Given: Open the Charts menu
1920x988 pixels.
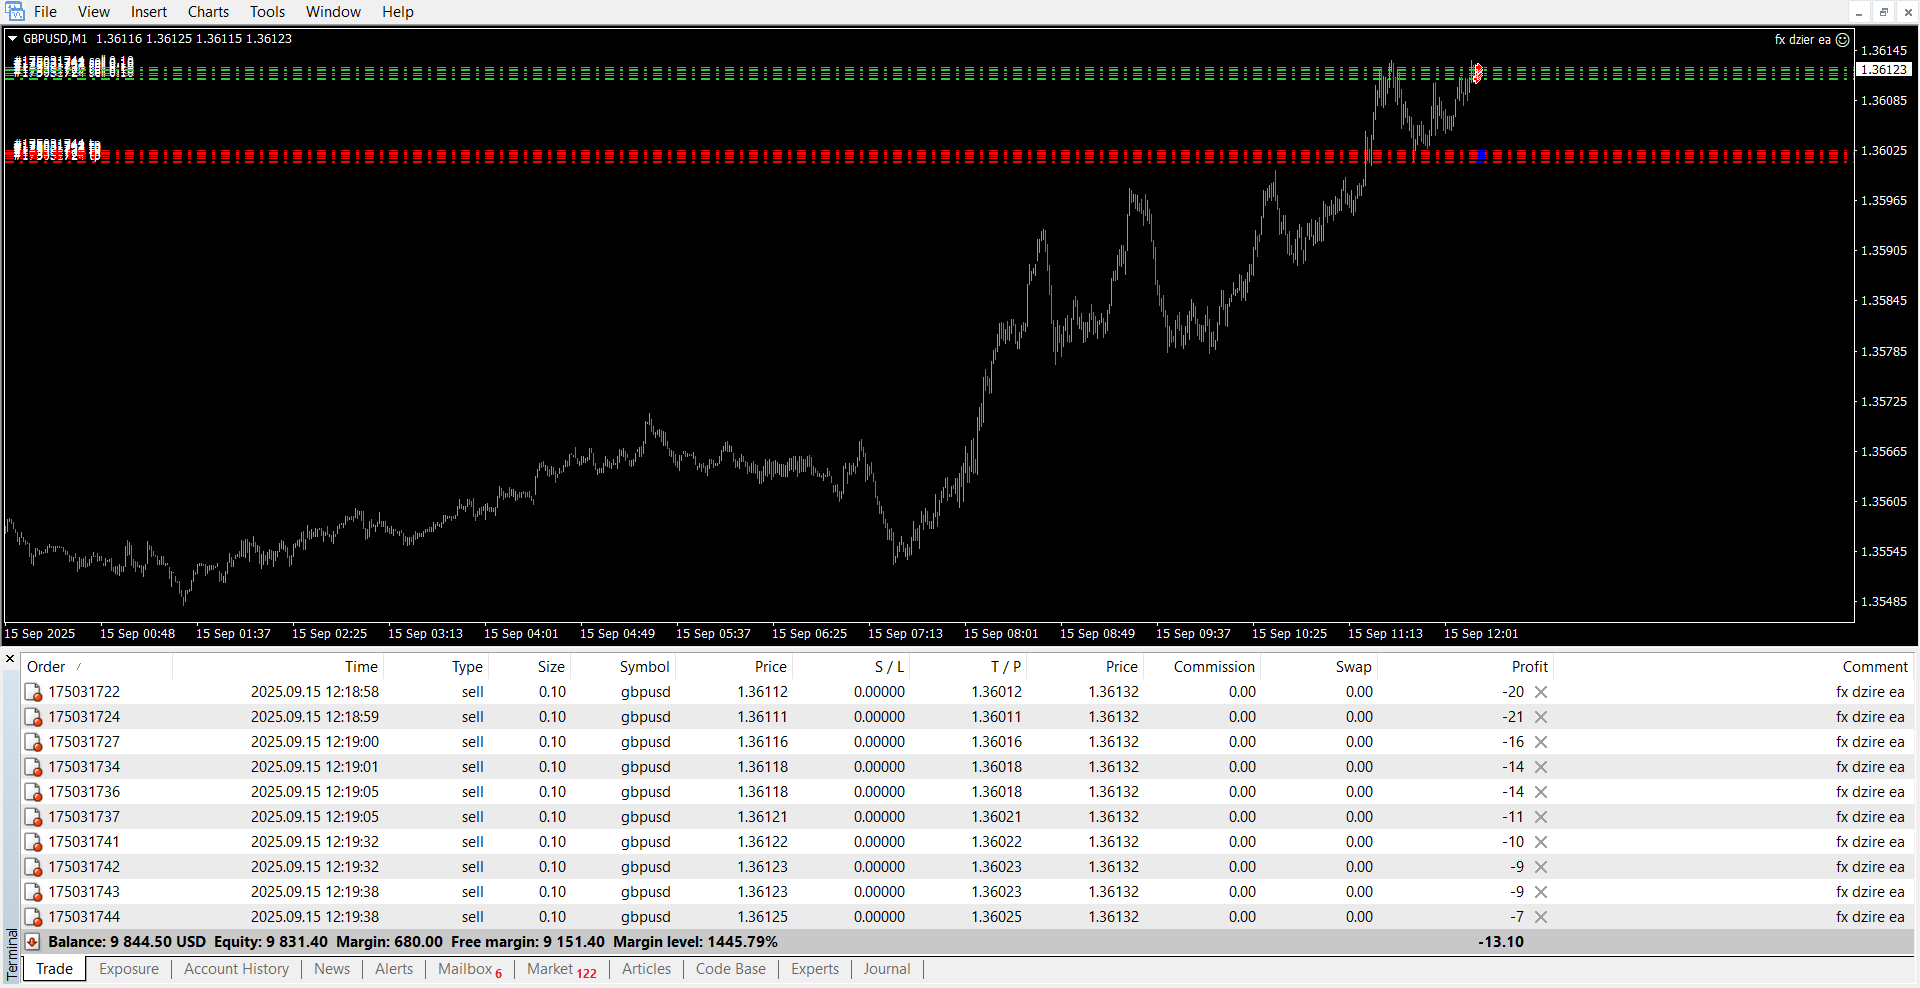Looking at the screenshot, I should pyautogui.click(x=208, y=12).
